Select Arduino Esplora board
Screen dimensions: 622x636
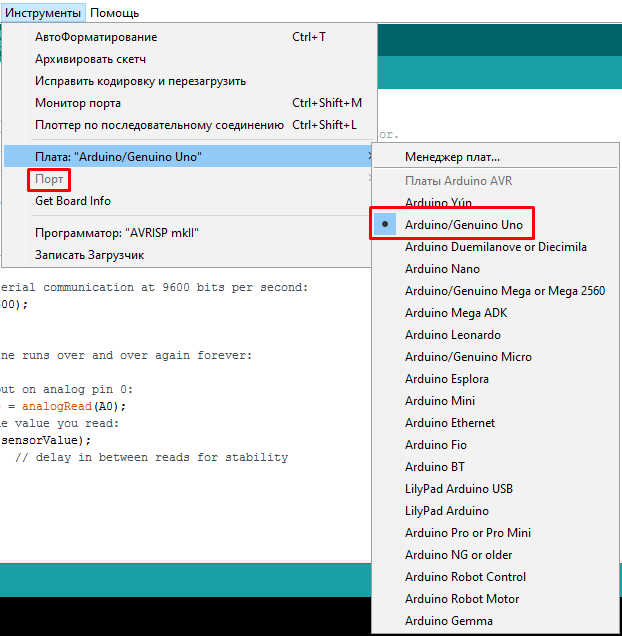click(496, 378)
